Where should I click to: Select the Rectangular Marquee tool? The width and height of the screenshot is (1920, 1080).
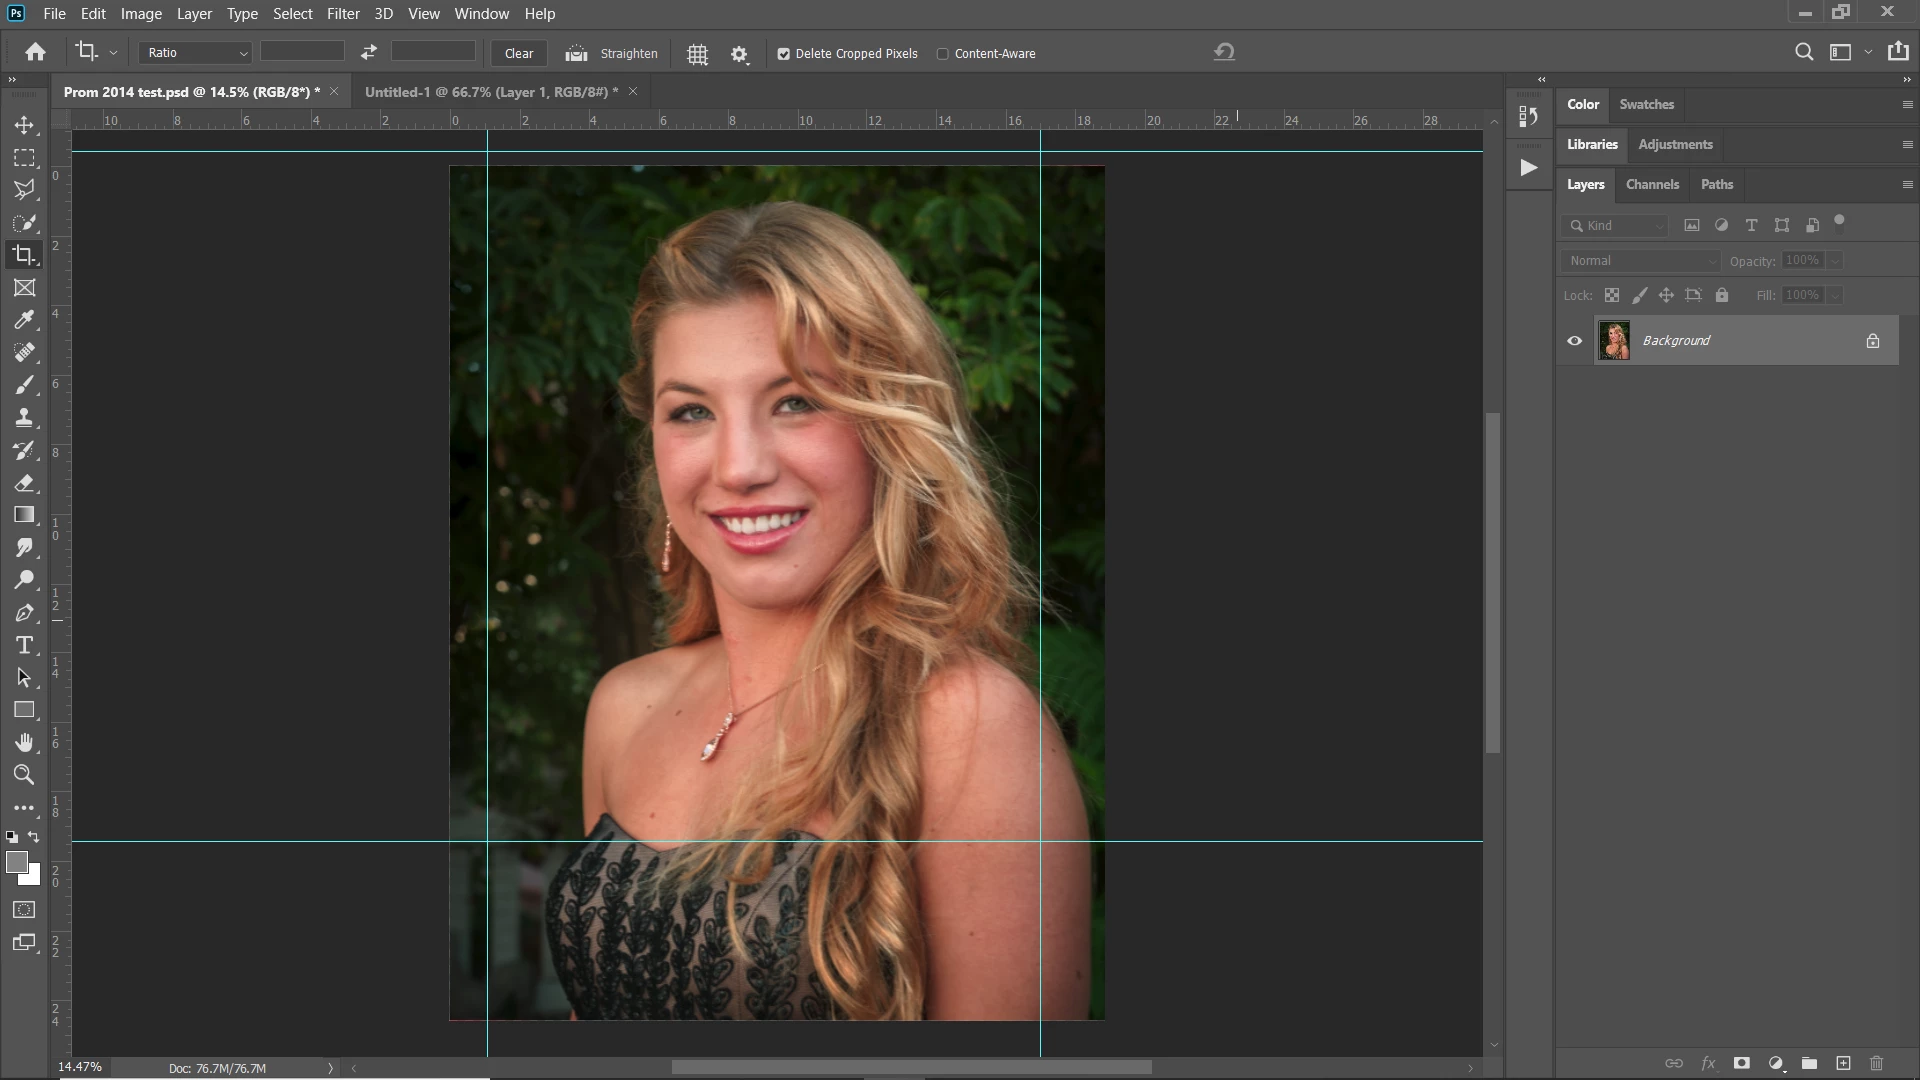click(24, 158)
